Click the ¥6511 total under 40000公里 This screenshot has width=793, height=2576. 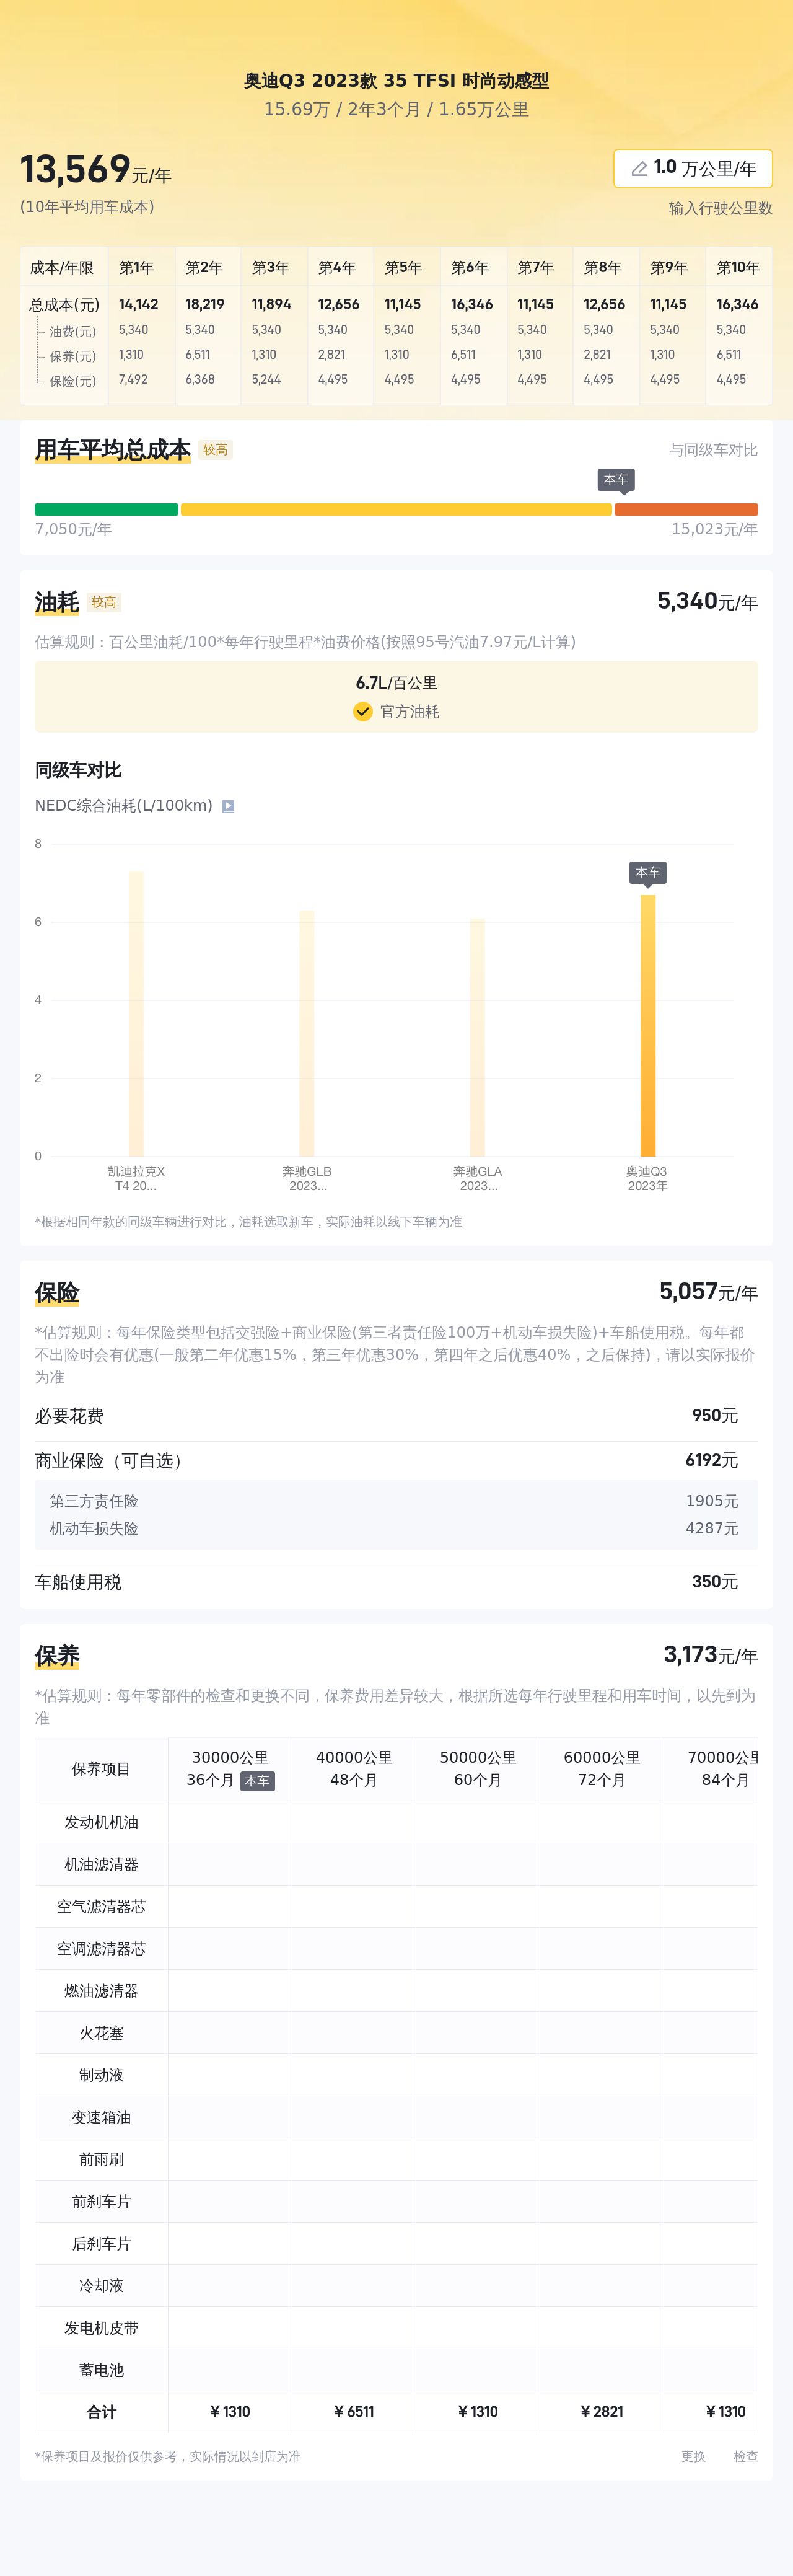[354, 2412]
